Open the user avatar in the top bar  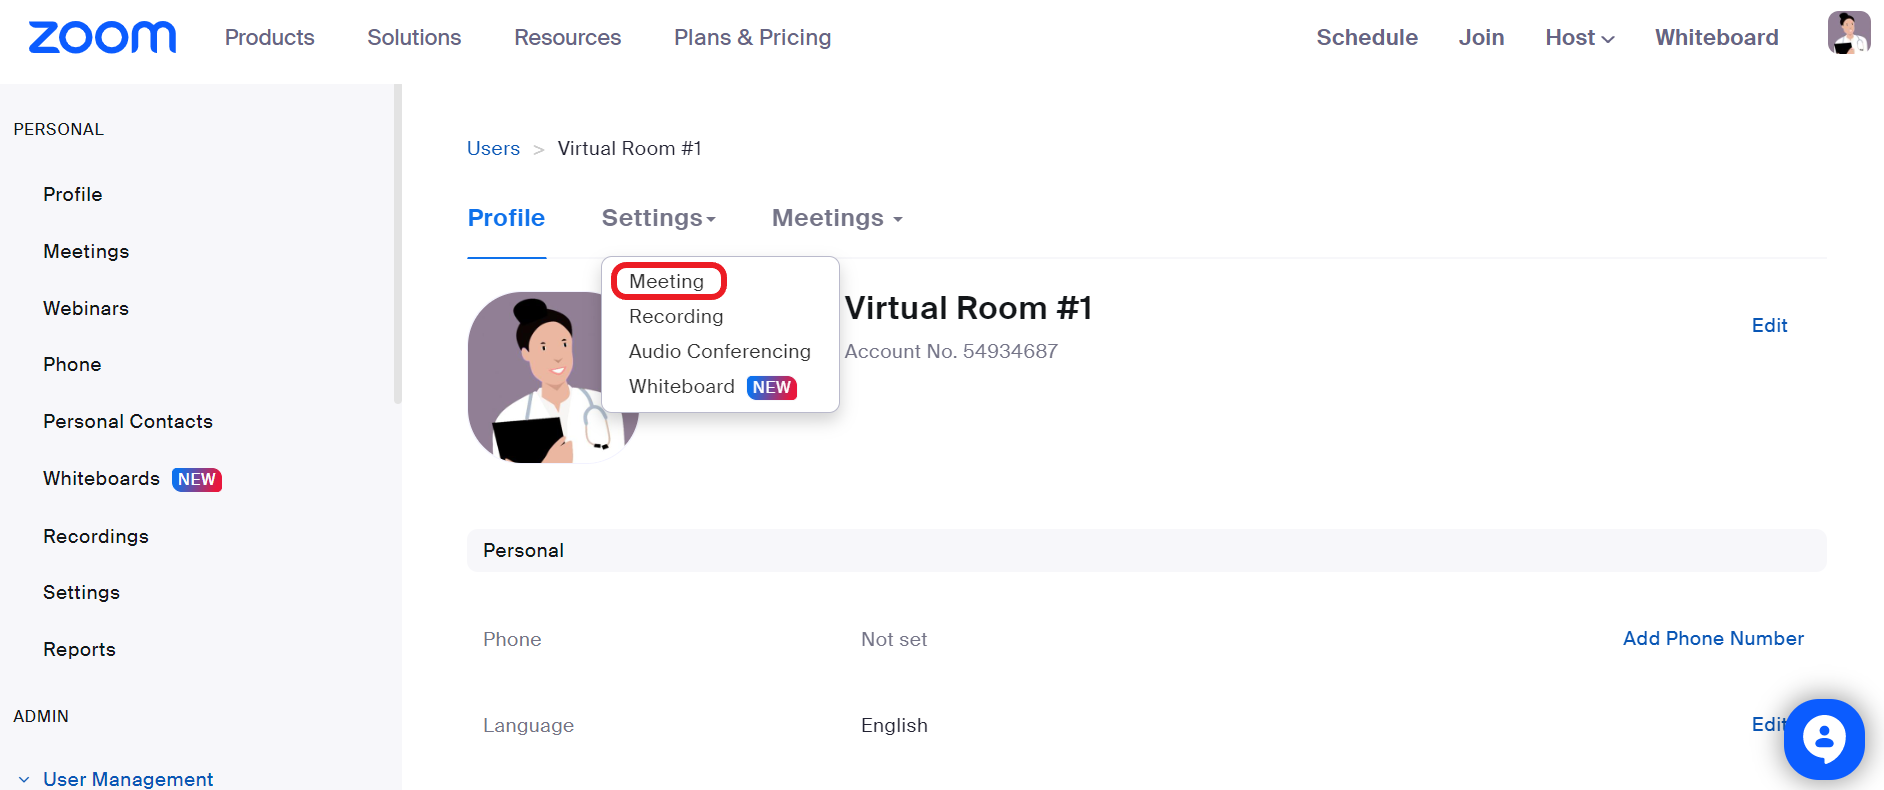coord(1849,33)
